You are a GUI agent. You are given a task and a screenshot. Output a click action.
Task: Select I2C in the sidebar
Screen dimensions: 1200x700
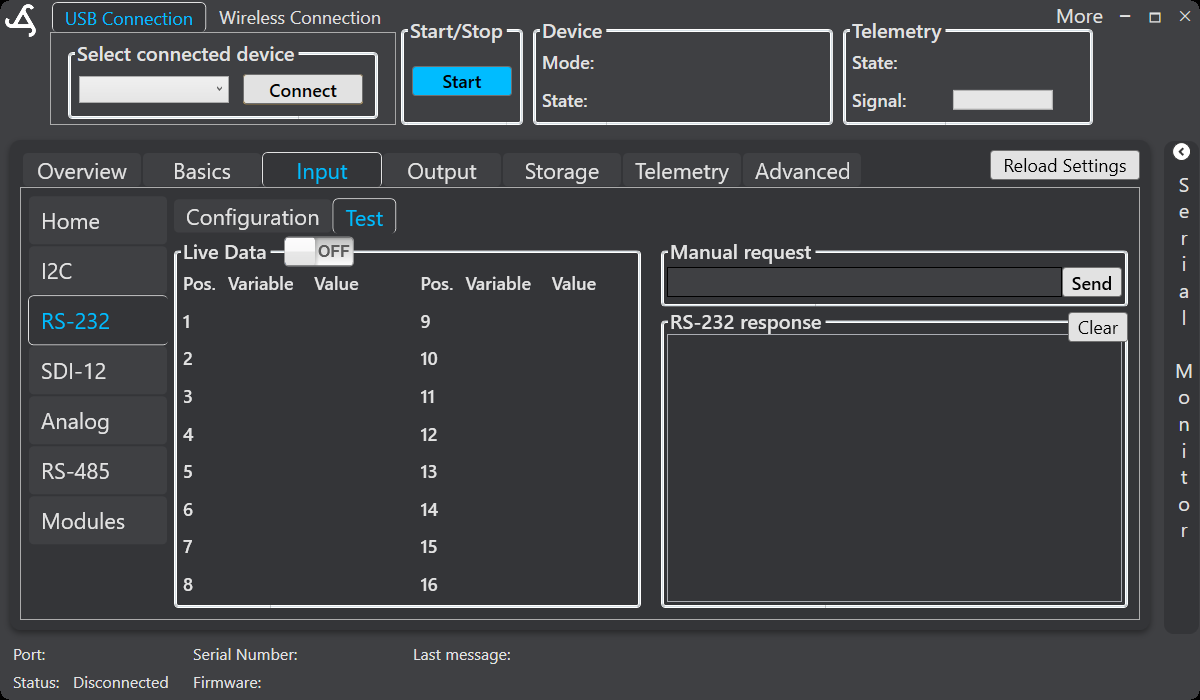[98, 271]
